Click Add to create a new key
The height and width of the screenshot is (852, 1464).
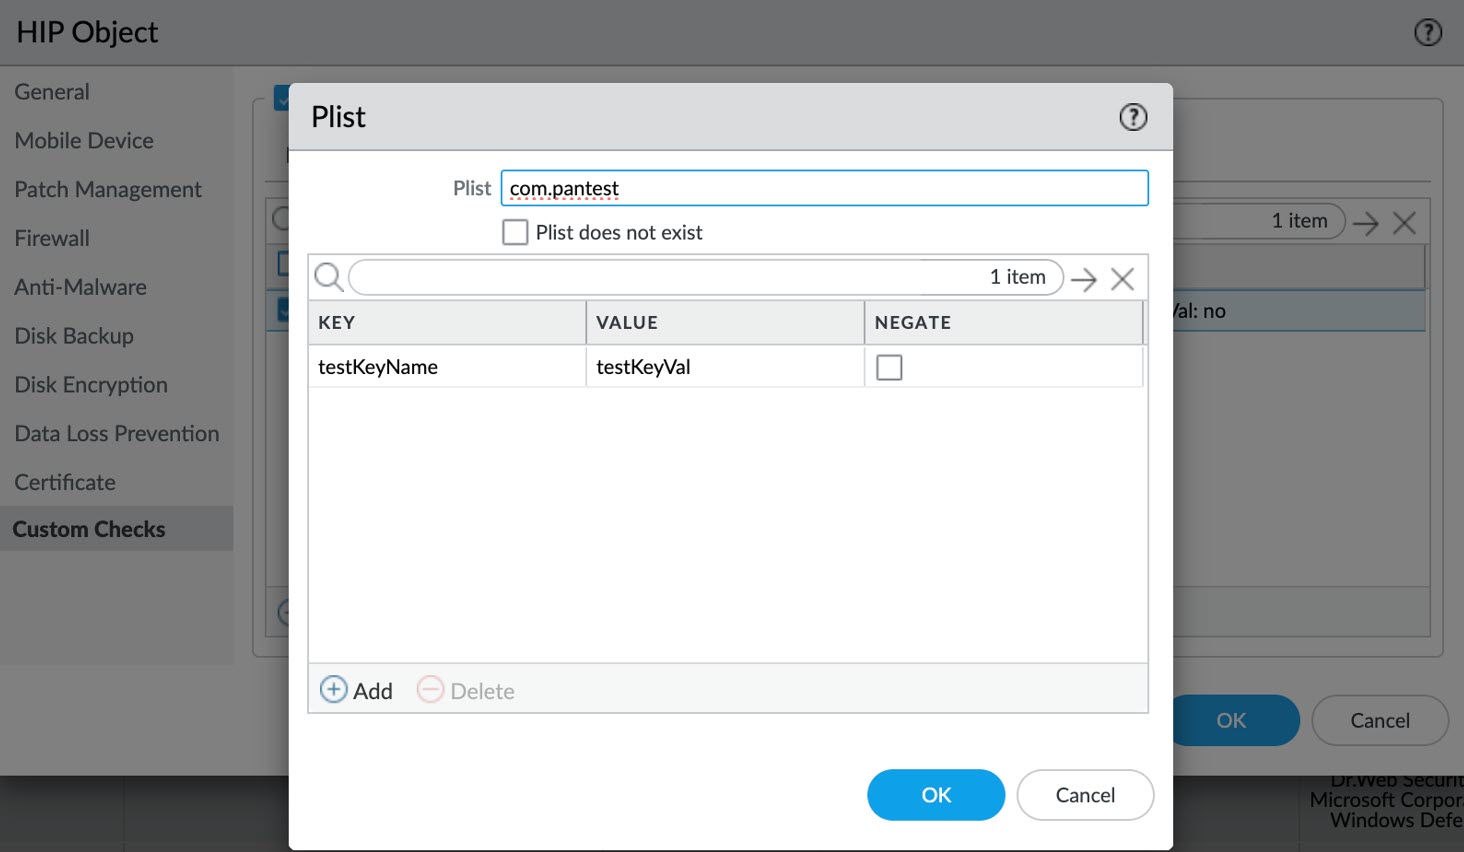[x=356, y=690]
